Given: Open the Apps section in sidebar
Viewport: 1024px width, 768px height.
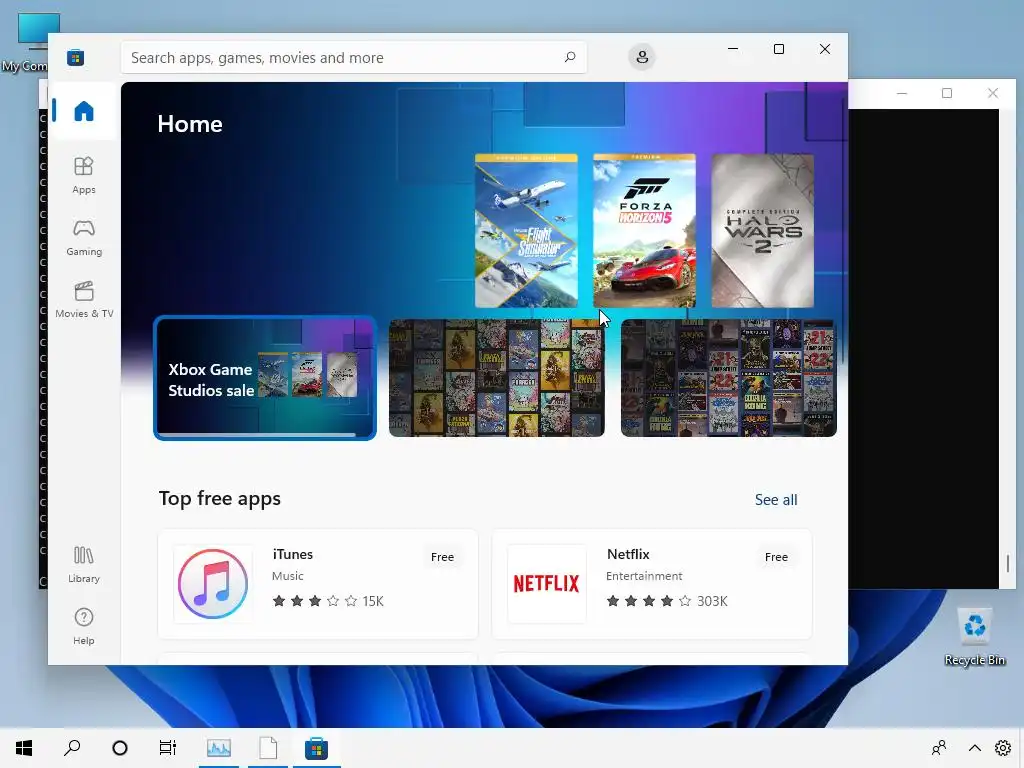Looking at the screenshot, I should pyautogui.click(x=84, y=176).
